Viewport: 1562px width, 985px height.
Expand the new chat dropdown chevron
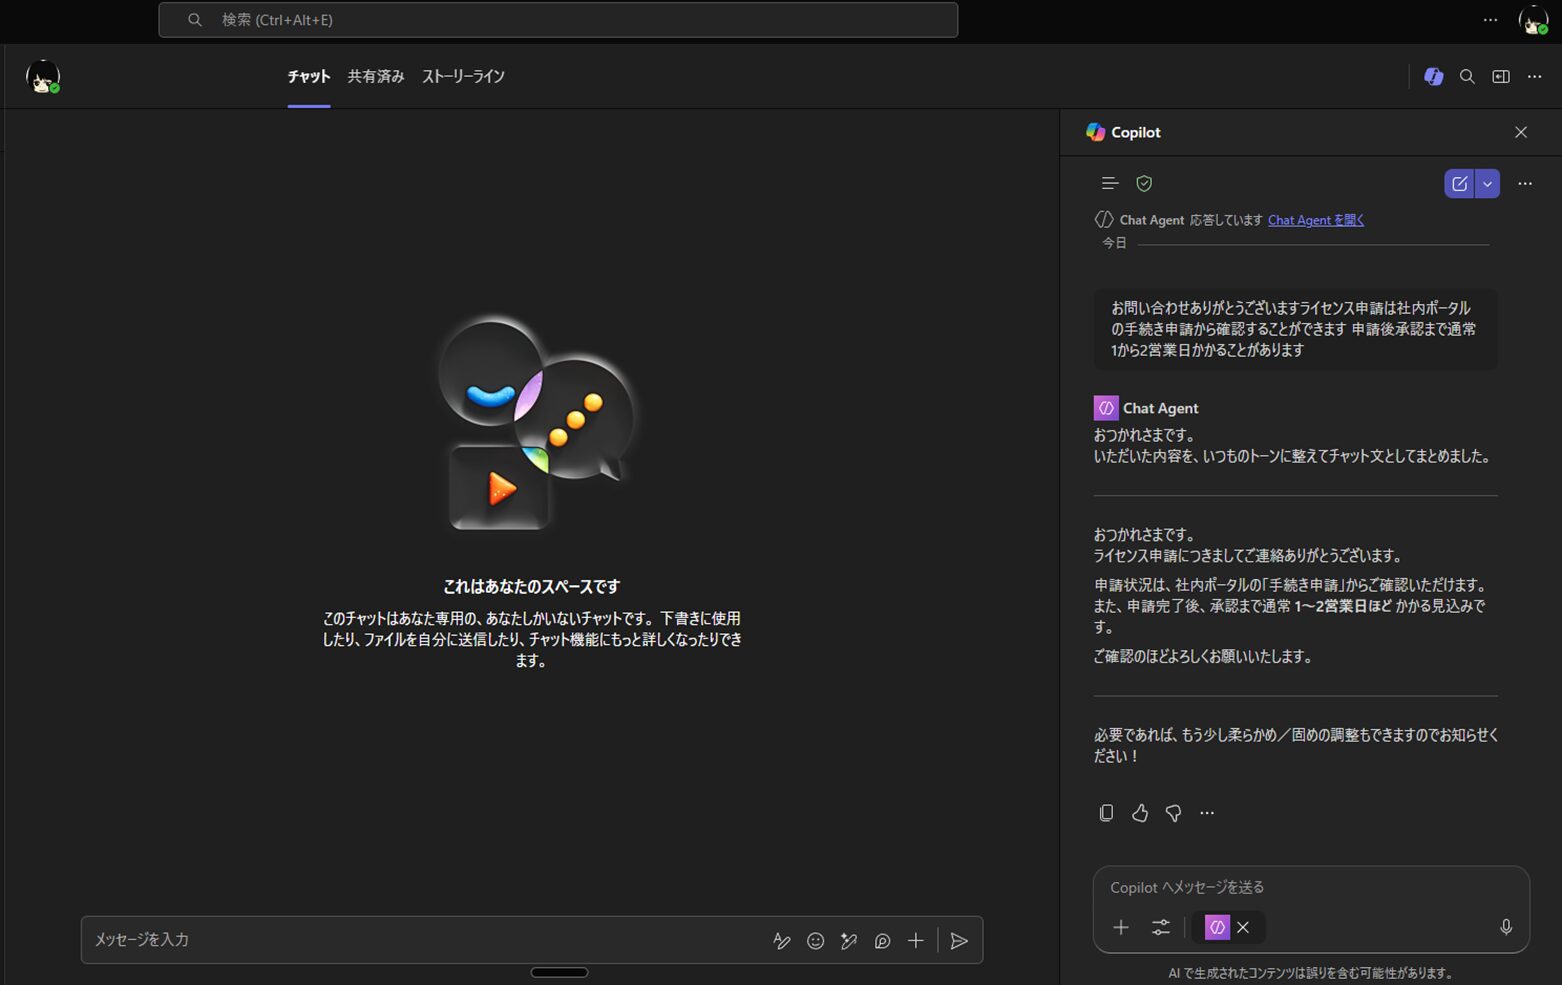click(1487, 184)
